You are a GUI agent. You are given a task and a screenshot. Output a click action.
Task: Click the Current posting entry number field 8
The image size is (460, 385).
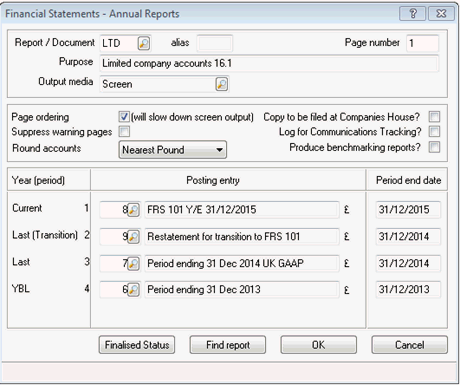coord(114,210)
